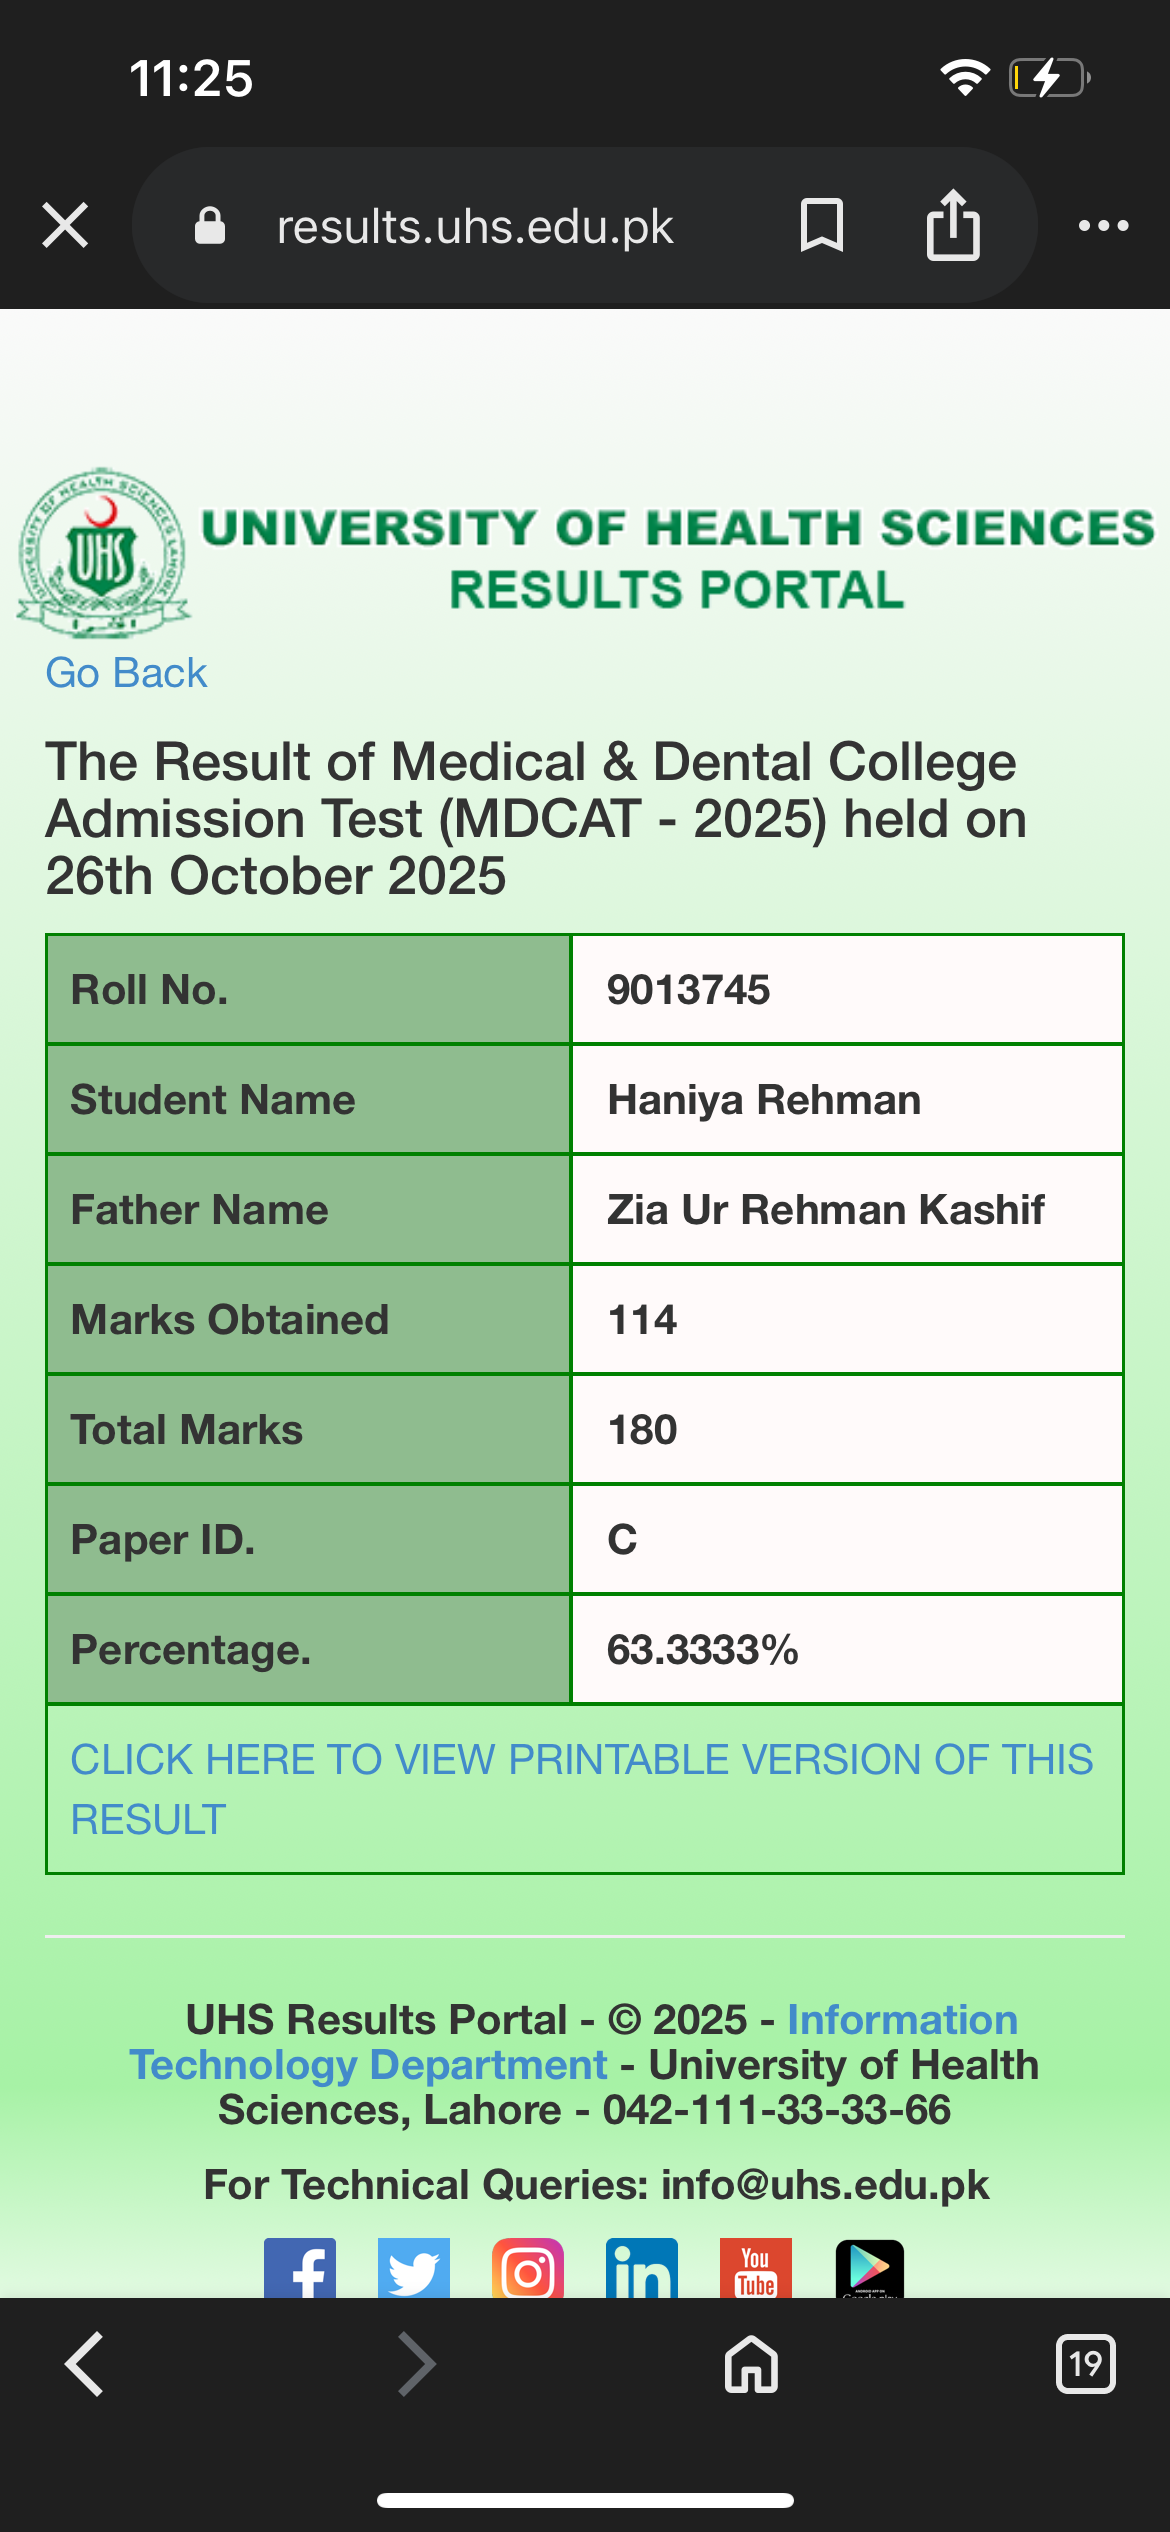The height and width of the screenshot is (2532, 1170).
Task: Open the YouTube social icon
Action: click(756, 2270)
